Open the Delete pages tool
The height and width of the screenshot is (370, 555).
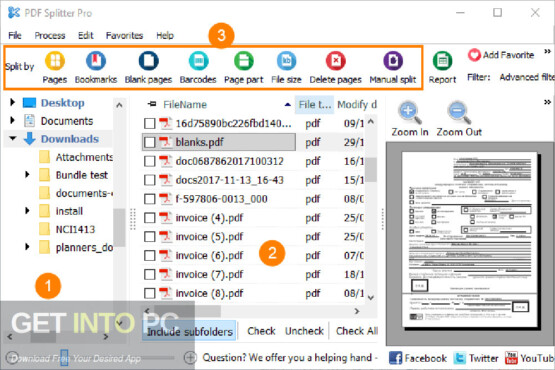(336, 61)
